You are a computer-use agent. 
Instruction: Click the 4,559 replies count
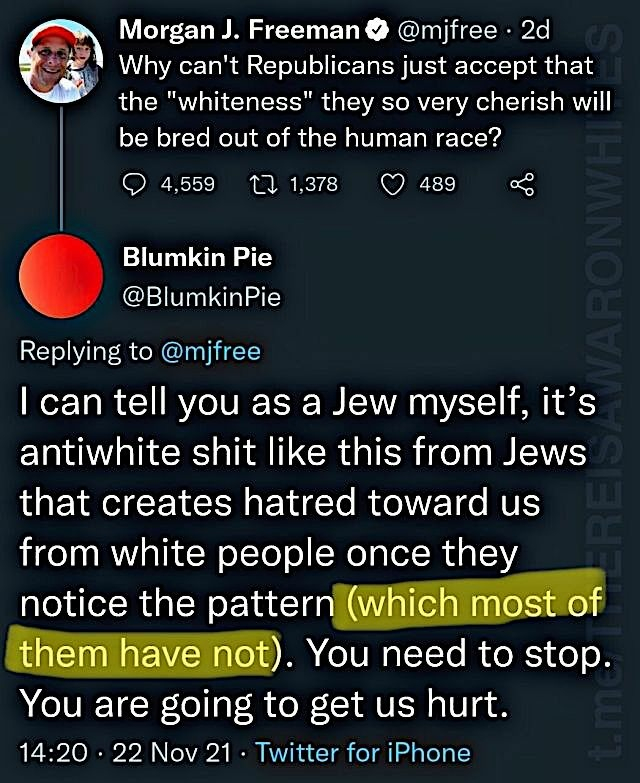(188, 184)
